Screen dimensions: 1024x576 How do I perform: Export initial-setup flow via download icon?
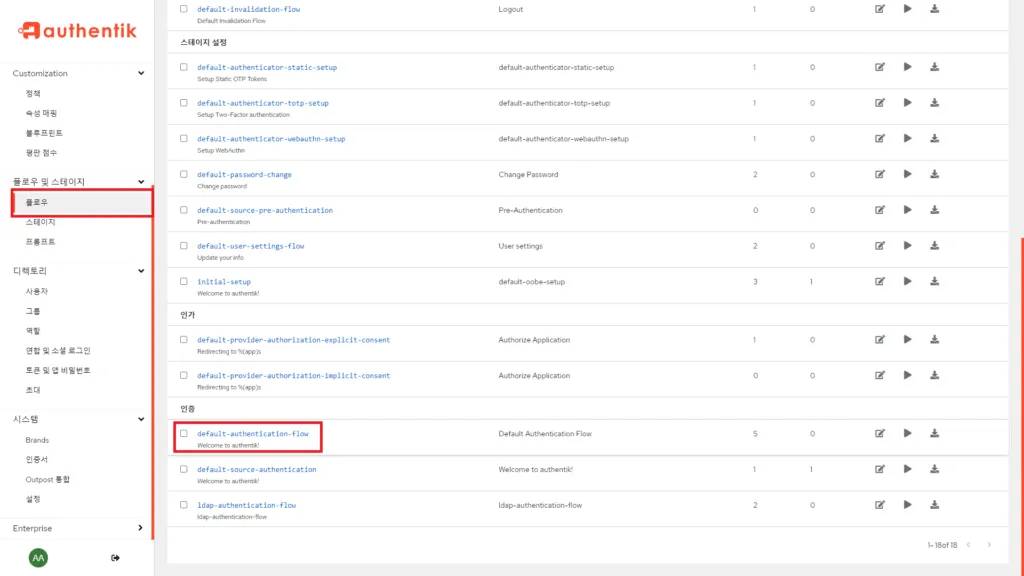934,281
